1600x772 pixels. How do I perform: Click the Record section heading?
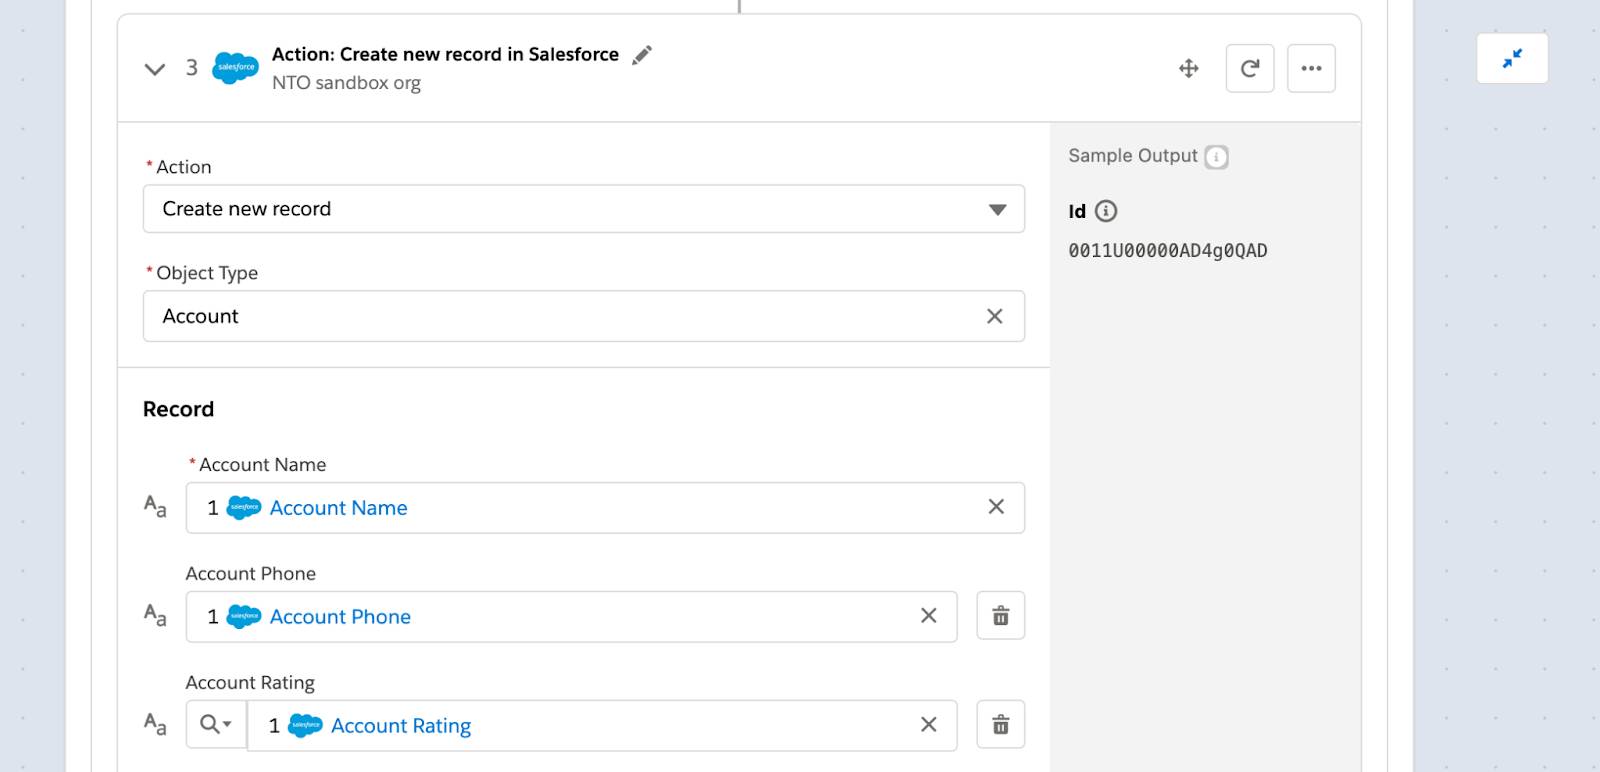pyautogui.click(x=178, y=409)
